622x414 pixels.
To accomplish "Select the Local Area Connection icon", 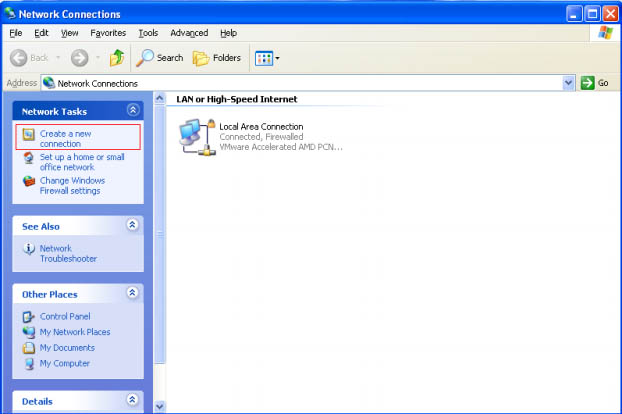I will pos(197,137).
